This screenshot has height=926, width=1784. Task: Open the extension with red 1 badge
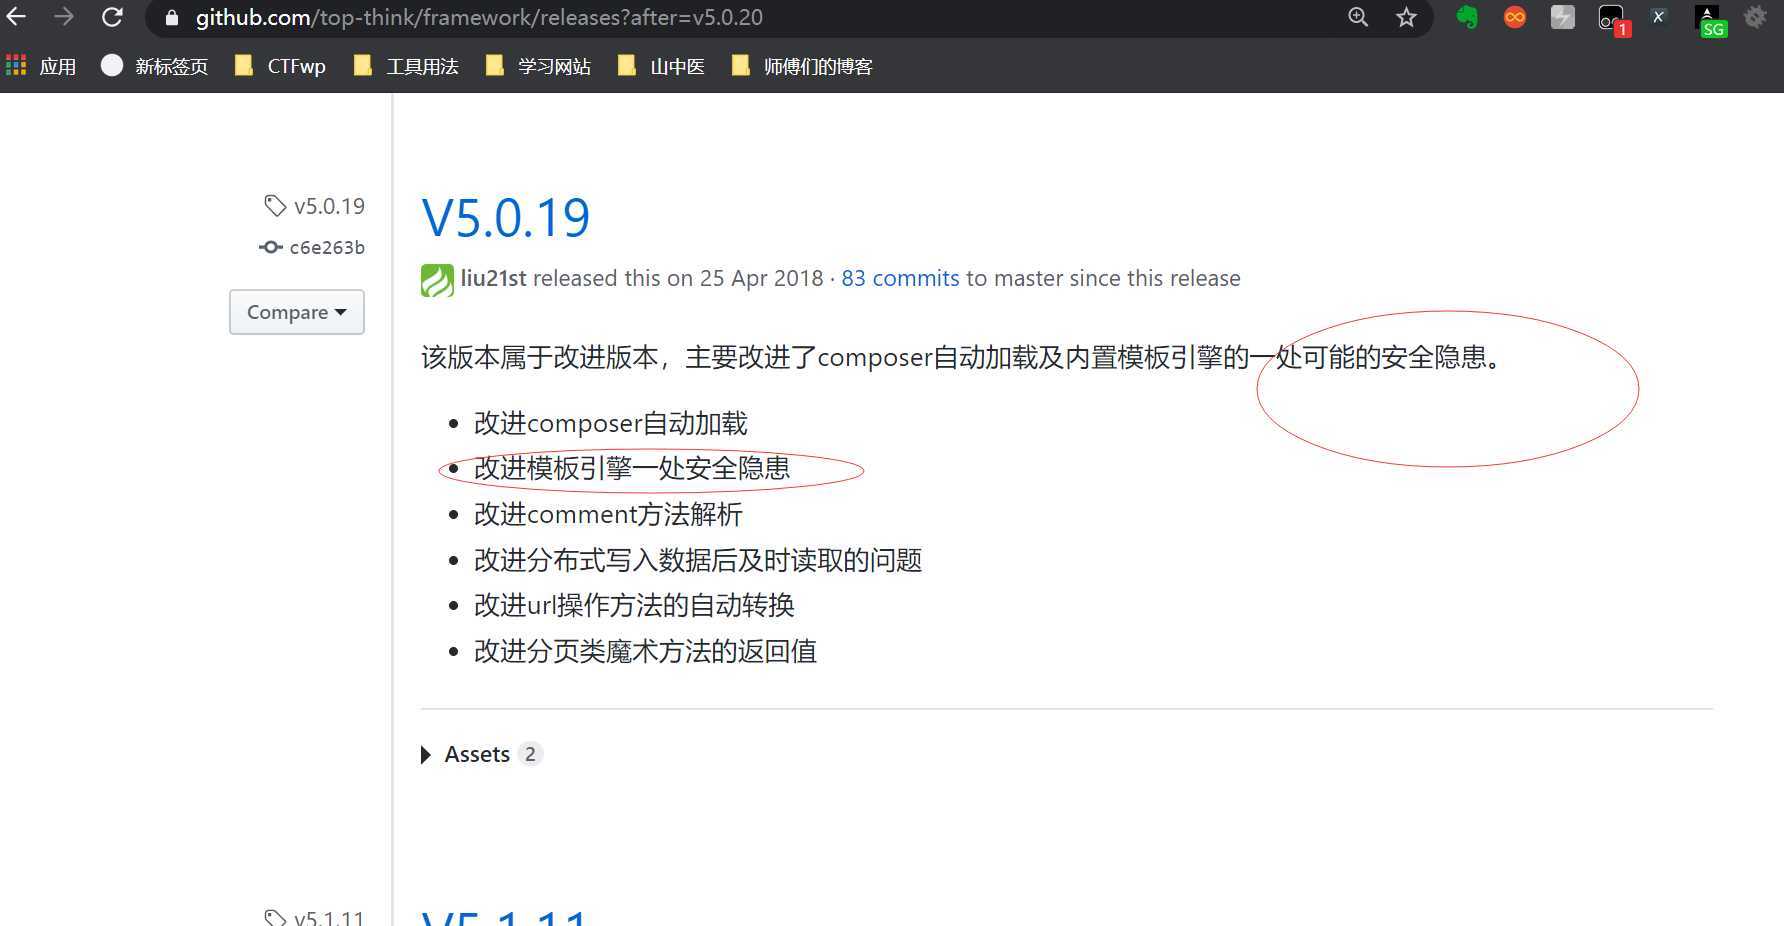(x=1613, y=20)
